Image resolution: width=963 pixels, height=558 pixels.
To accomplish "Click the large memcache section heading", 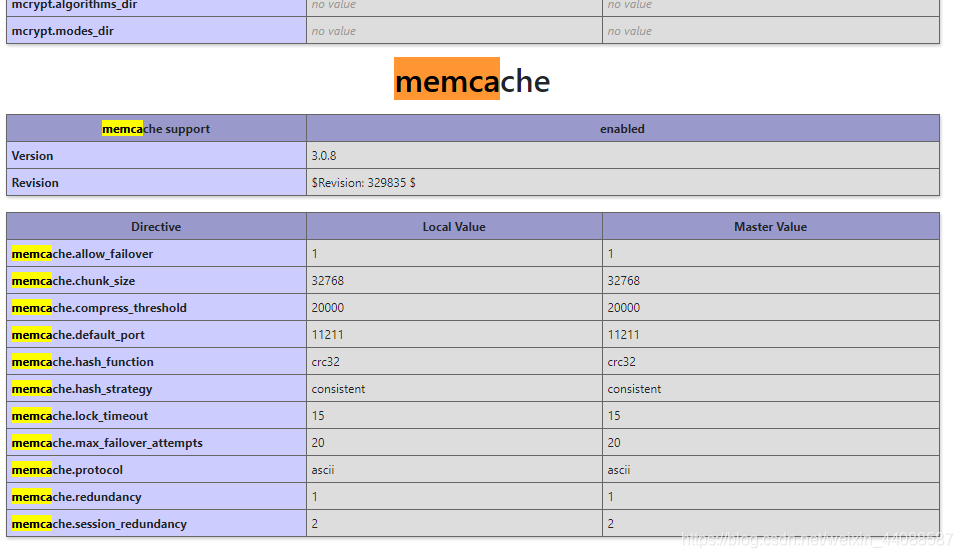I will pyautogui.click(x=472, y=81).
